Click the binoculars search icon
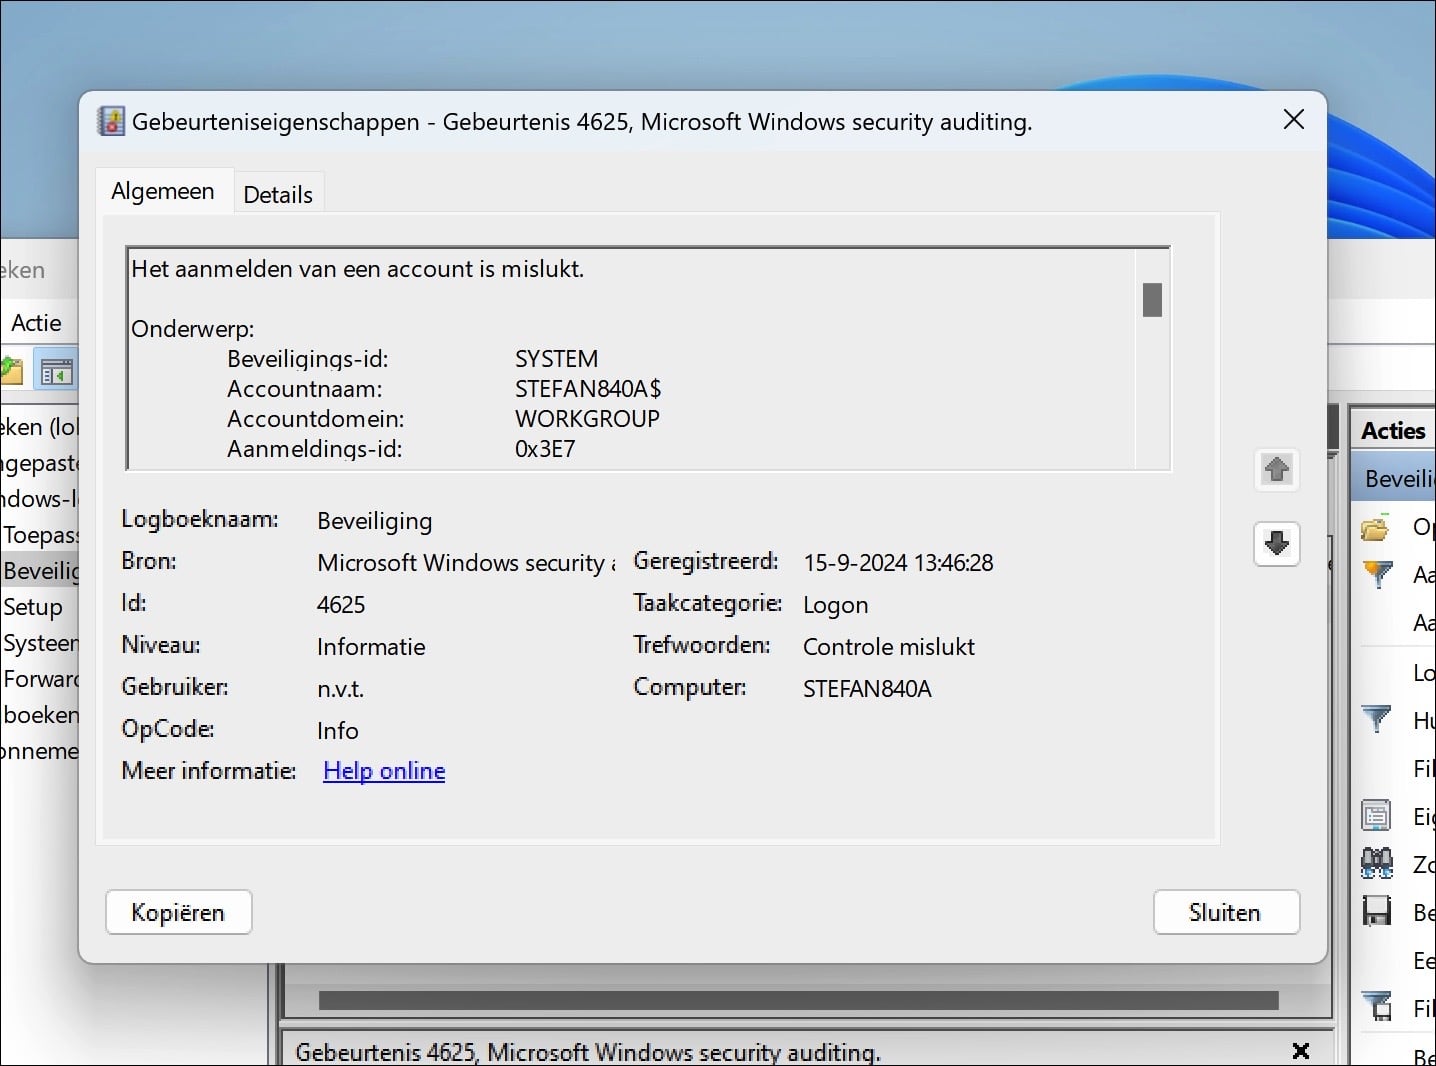The height and width of the screenshot is (1066, 1436). [x=1377, y=863]
